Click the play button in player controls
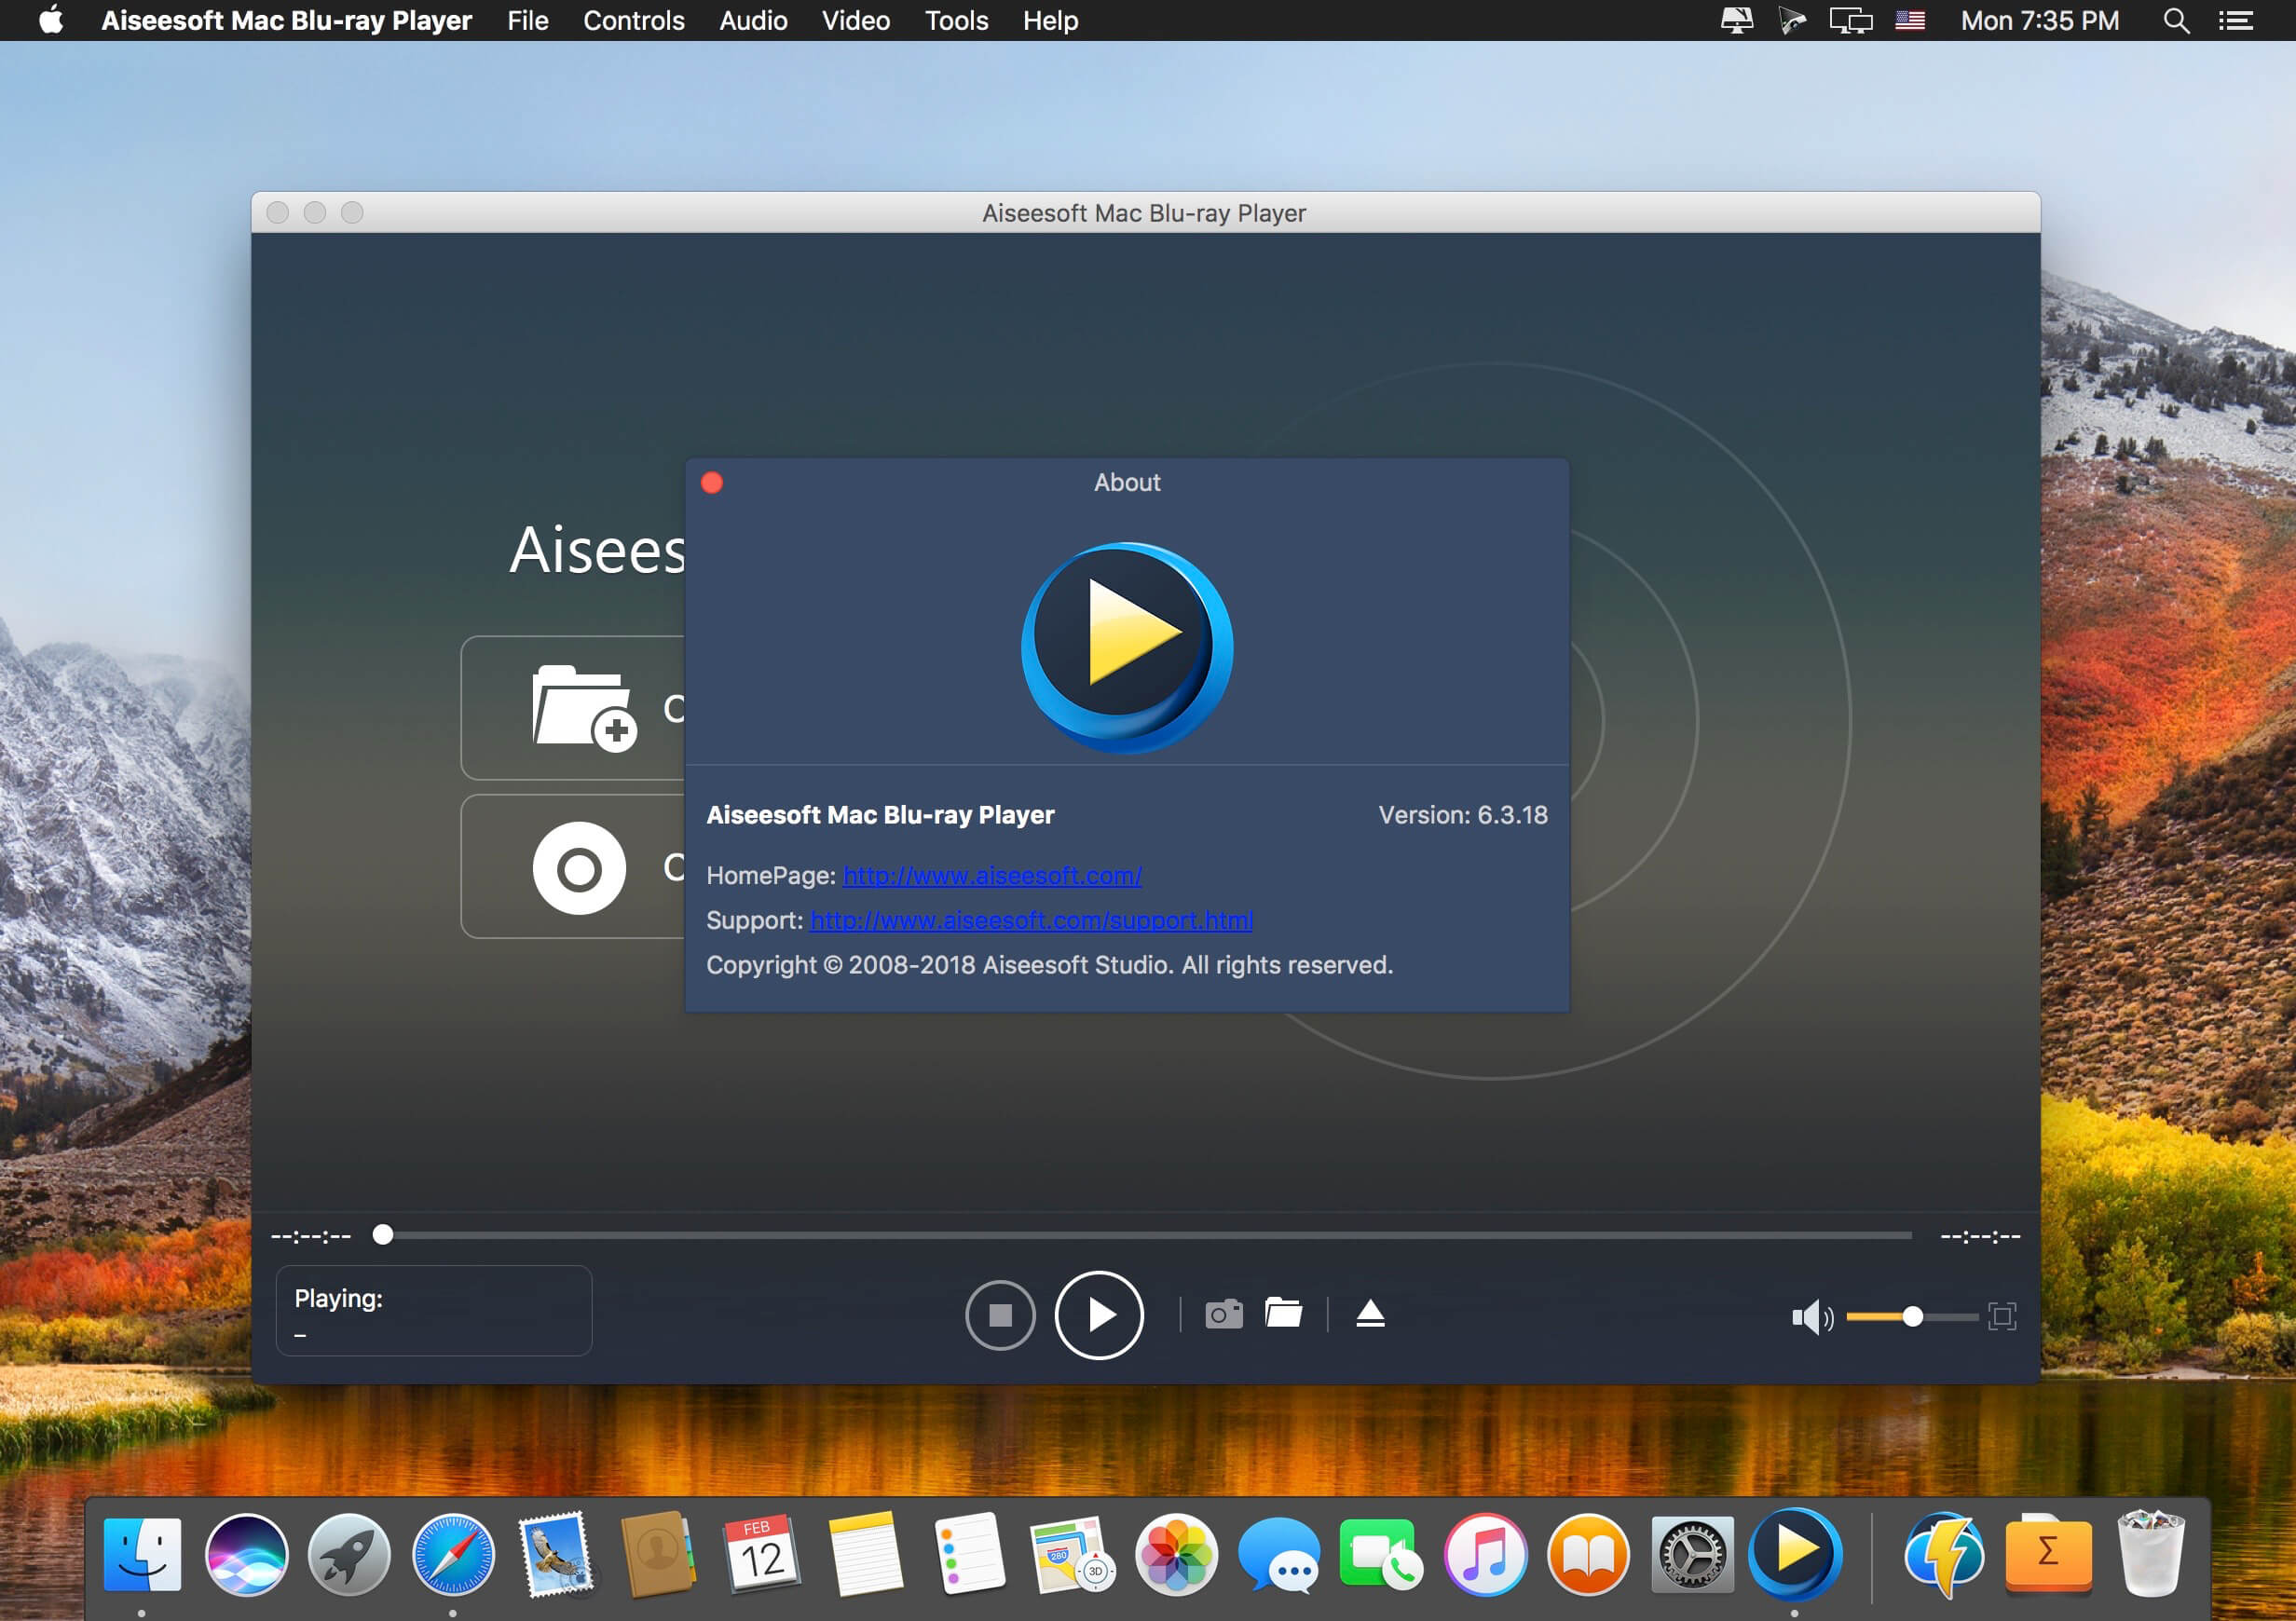 pyautogui.click(x=1095, y=1314)
